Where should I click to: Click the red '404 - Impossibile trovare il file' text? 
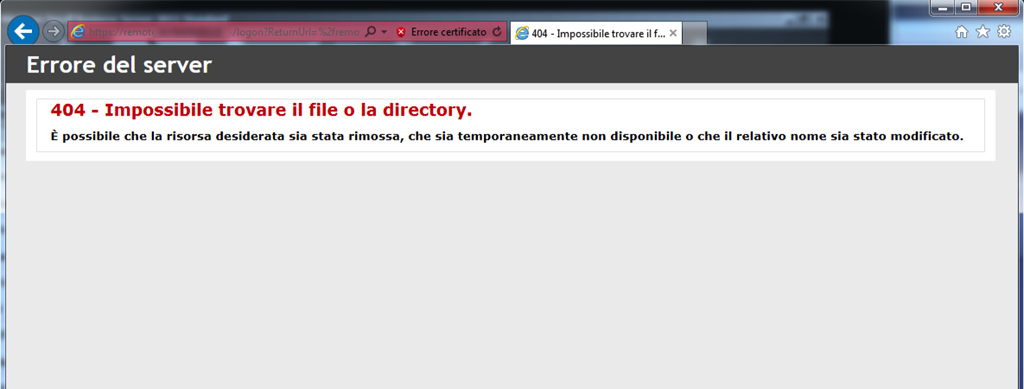(x=261, y=110)
